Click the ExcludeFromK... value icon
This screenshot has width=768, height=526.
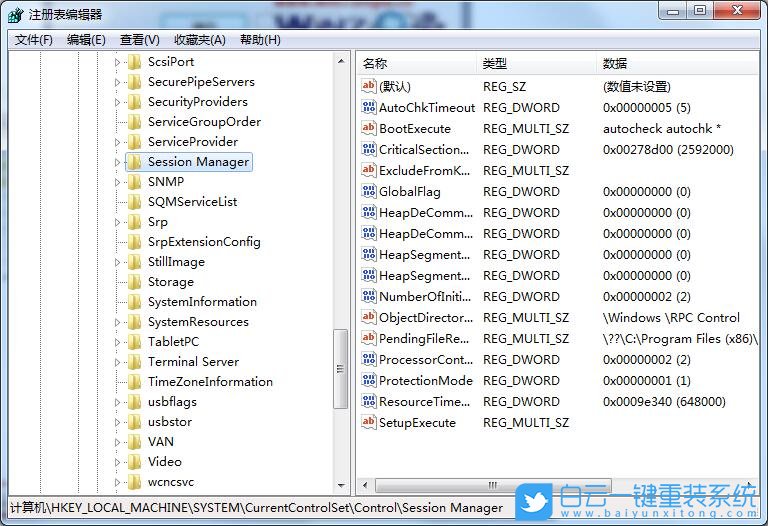tap(368, 170)
